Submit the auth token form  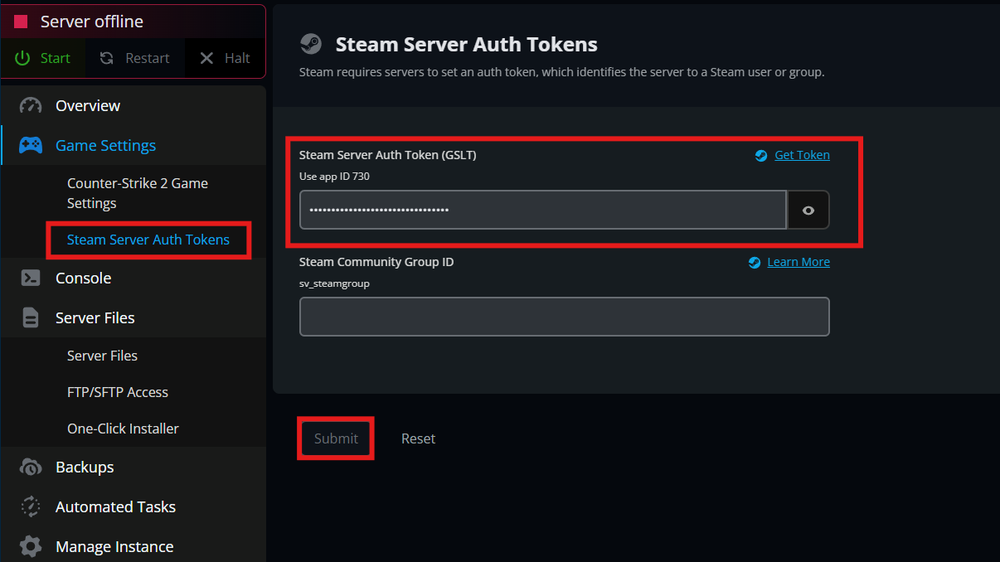[335, 438]
